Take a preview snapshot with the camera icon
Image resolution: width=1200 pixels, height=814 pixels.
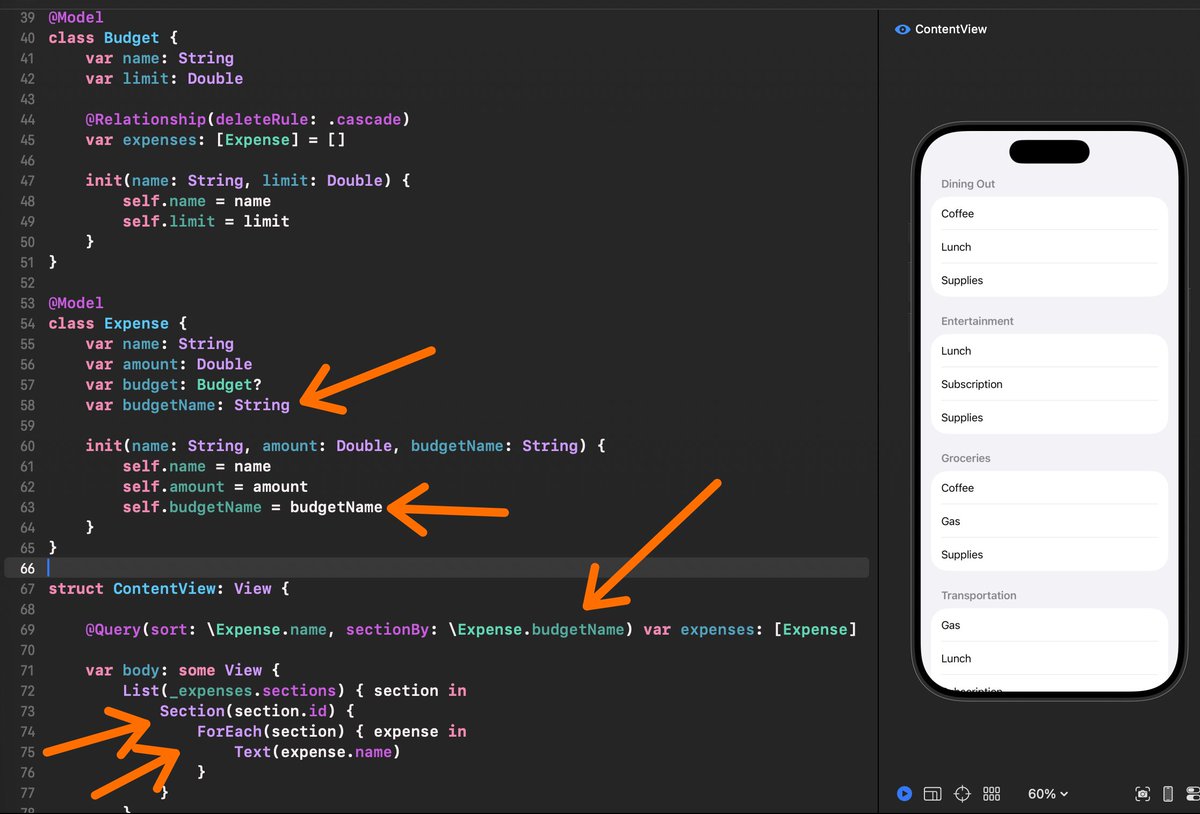click(x=1142, y=794)
